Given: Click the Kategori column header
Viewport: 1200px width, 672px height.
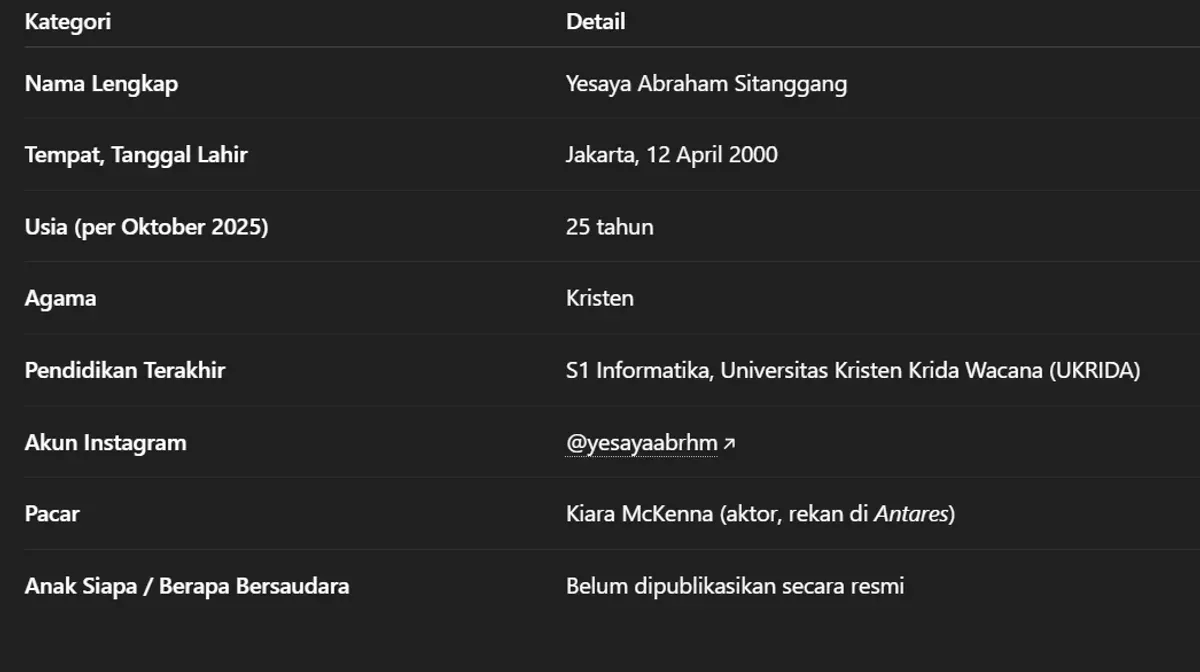Looking at the screenshot, I should point(68,22).
